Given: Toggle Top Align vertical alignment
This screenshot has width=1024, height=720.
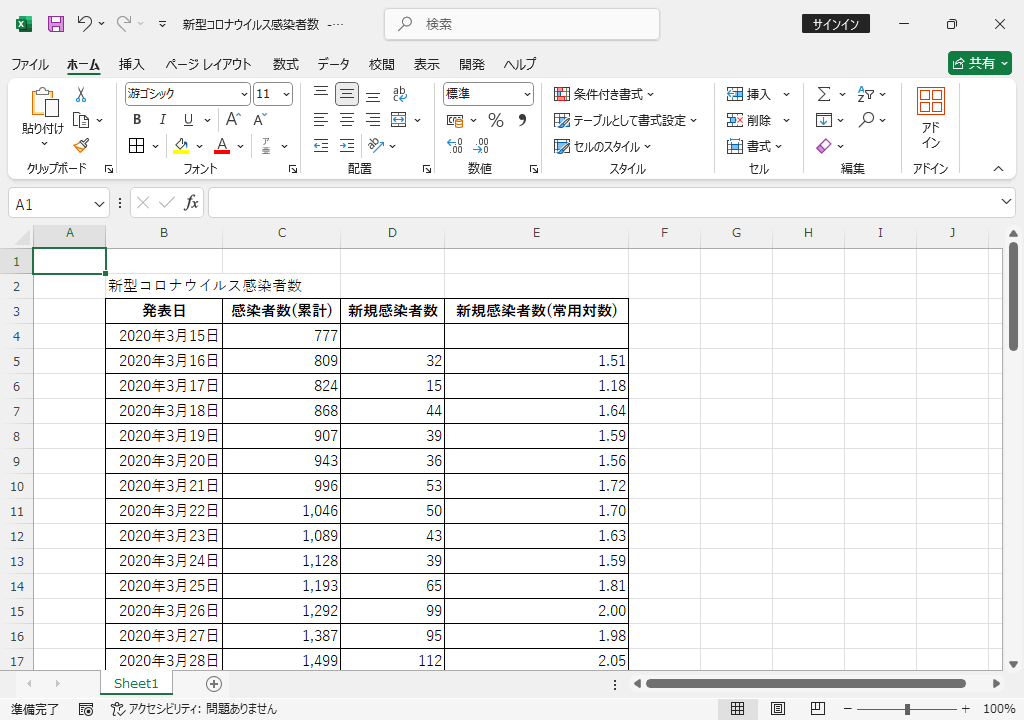Looking at the screenshot, I should (x=321, y=95).
